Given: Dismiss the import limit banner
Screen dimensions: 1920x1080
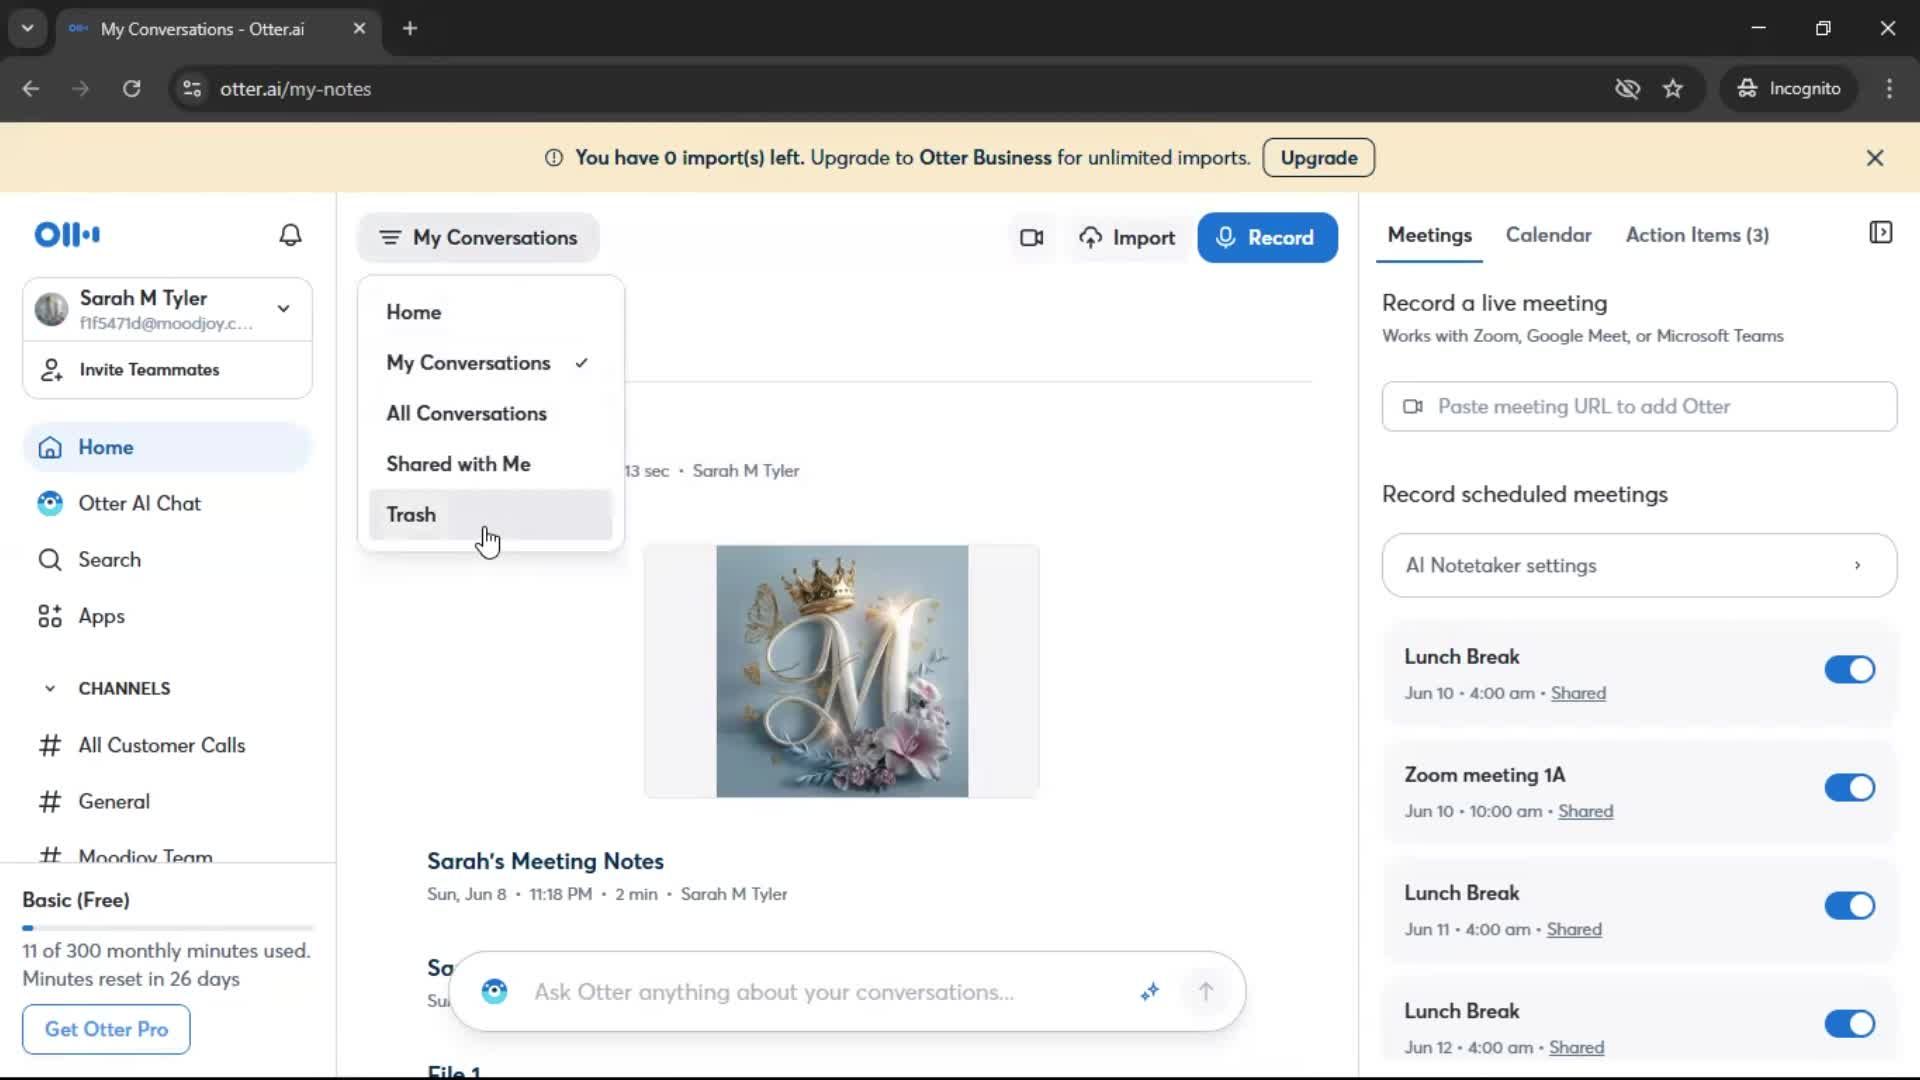Looking at the screenshot, I should [x=1875, y=158].
